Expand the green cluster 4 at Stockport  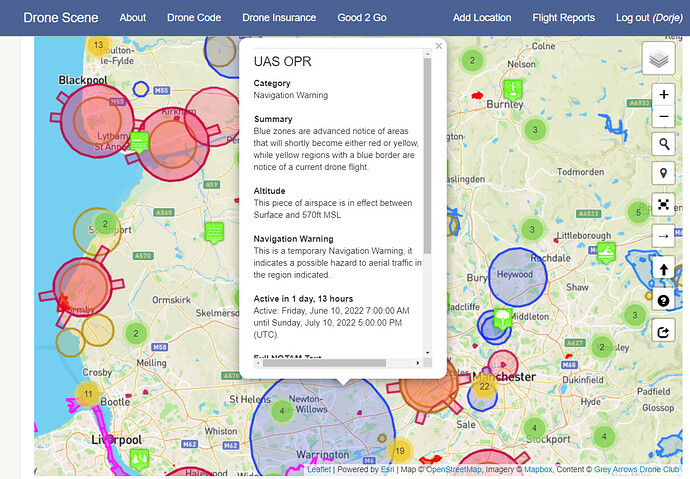pos(534,428)
